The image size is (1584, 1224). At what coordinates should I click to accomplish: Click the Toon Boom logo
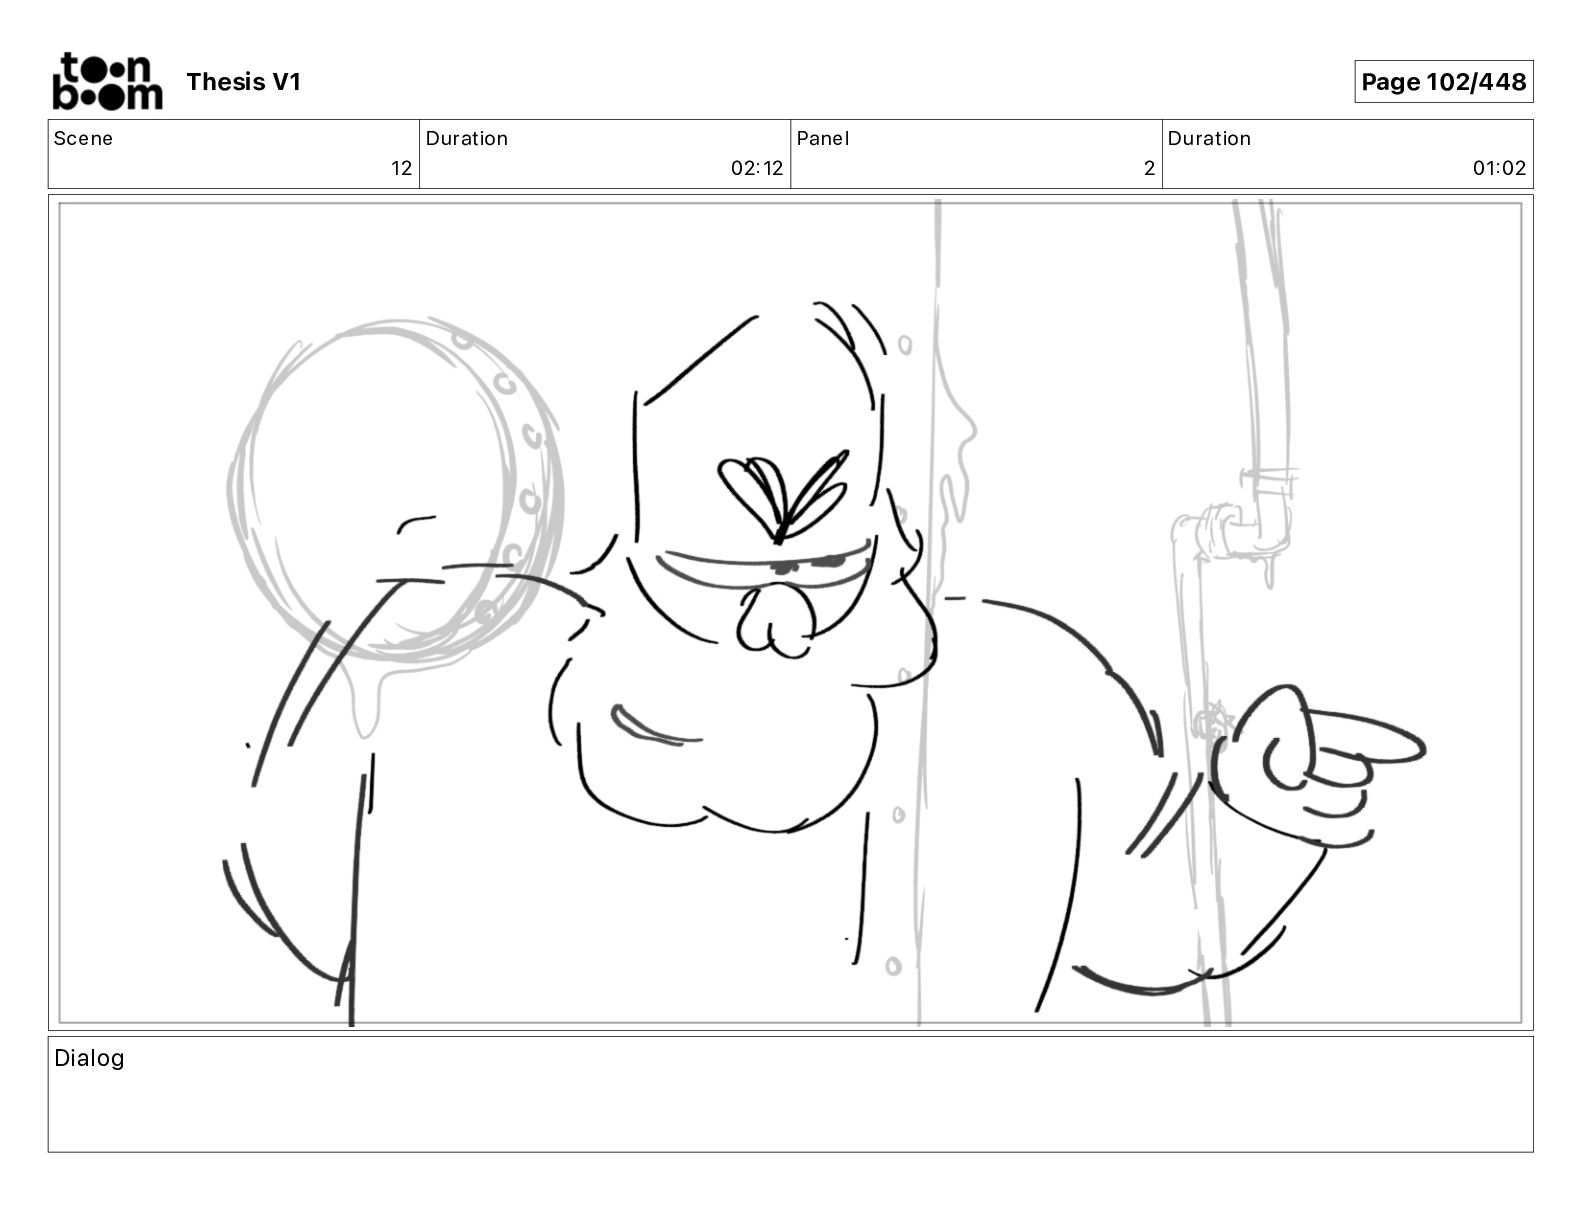point(107,81)
